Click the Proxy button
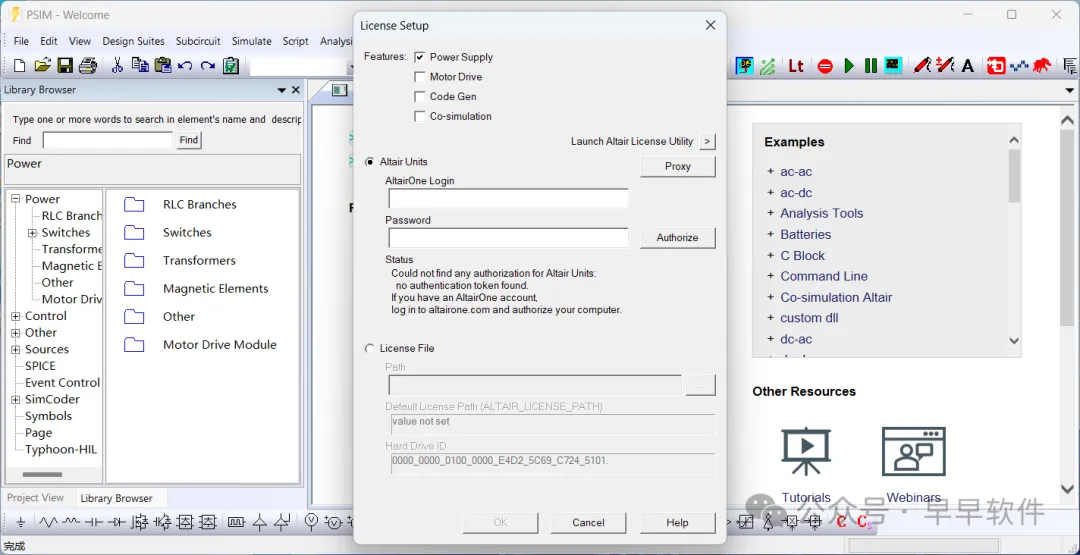1080x555 pixels. 678,167
